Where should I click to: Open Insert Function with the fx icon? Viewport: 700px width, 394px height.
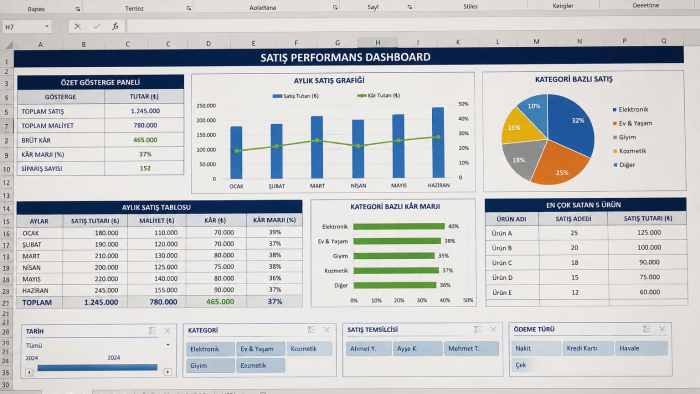[x=115, y=27]
